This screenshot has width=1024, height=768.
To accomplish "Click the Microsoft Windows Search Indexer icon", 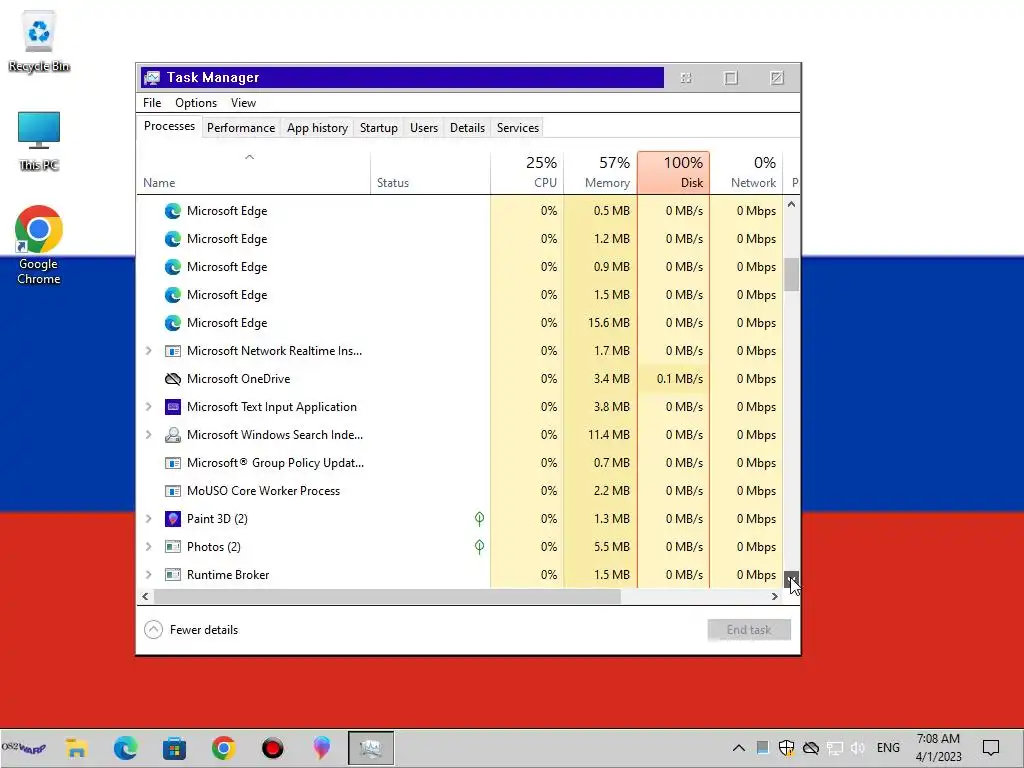I will pyautogui.click(x=172, y=435).
